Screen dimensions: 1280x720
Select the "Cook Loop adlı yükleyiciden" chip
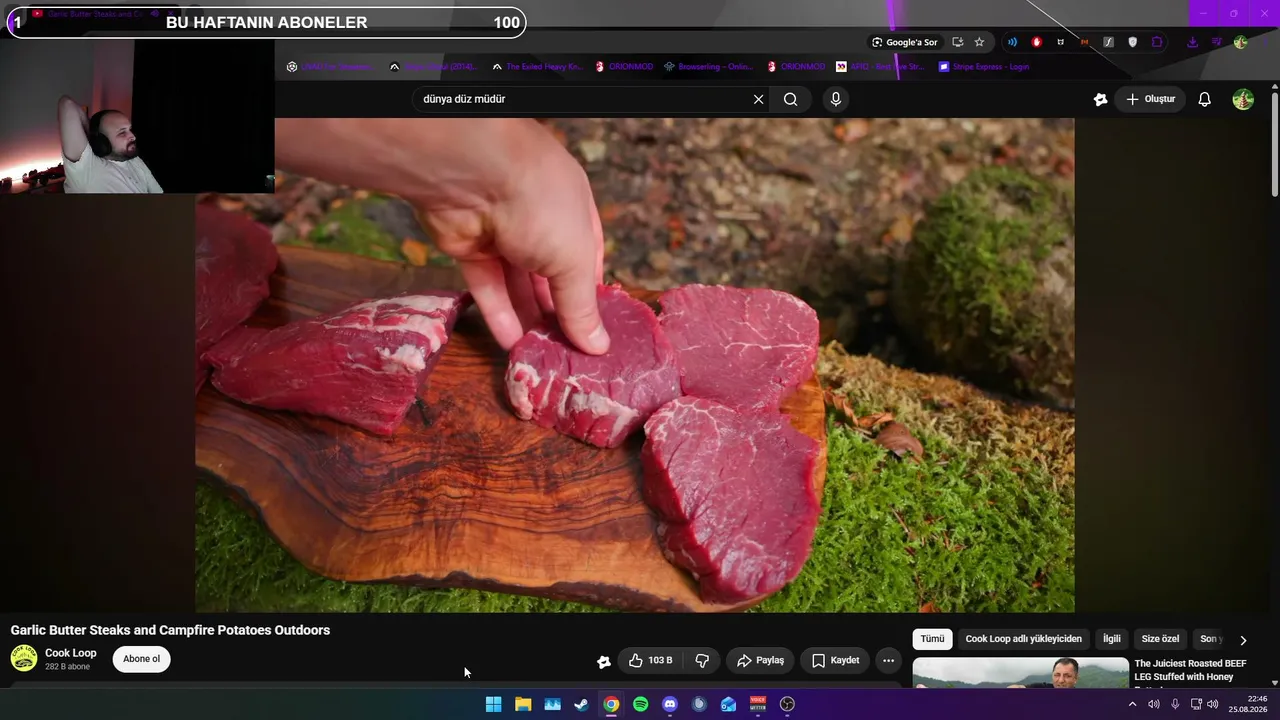click(x=1023, y=639)
